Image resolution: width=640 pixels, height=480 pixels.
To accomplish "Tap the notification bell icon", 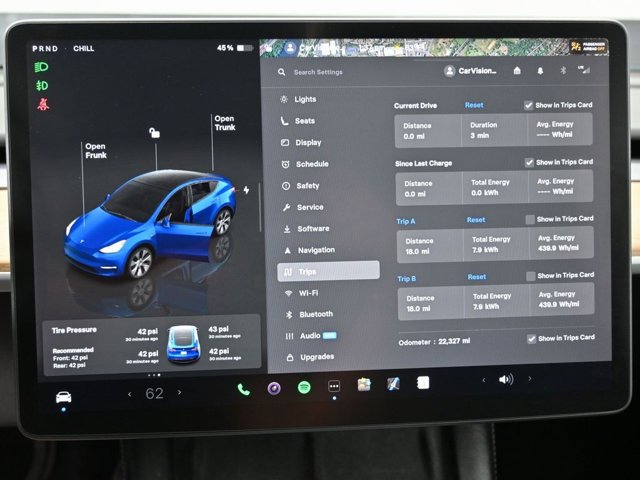I will 540,71.
